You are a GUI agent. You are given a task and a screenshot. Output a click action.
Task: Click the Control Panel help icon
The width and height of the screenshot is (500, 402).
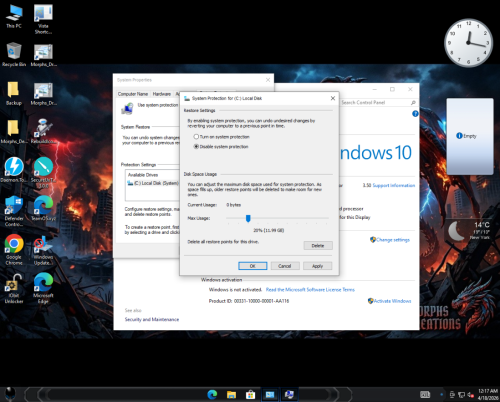tap(415, 114)
